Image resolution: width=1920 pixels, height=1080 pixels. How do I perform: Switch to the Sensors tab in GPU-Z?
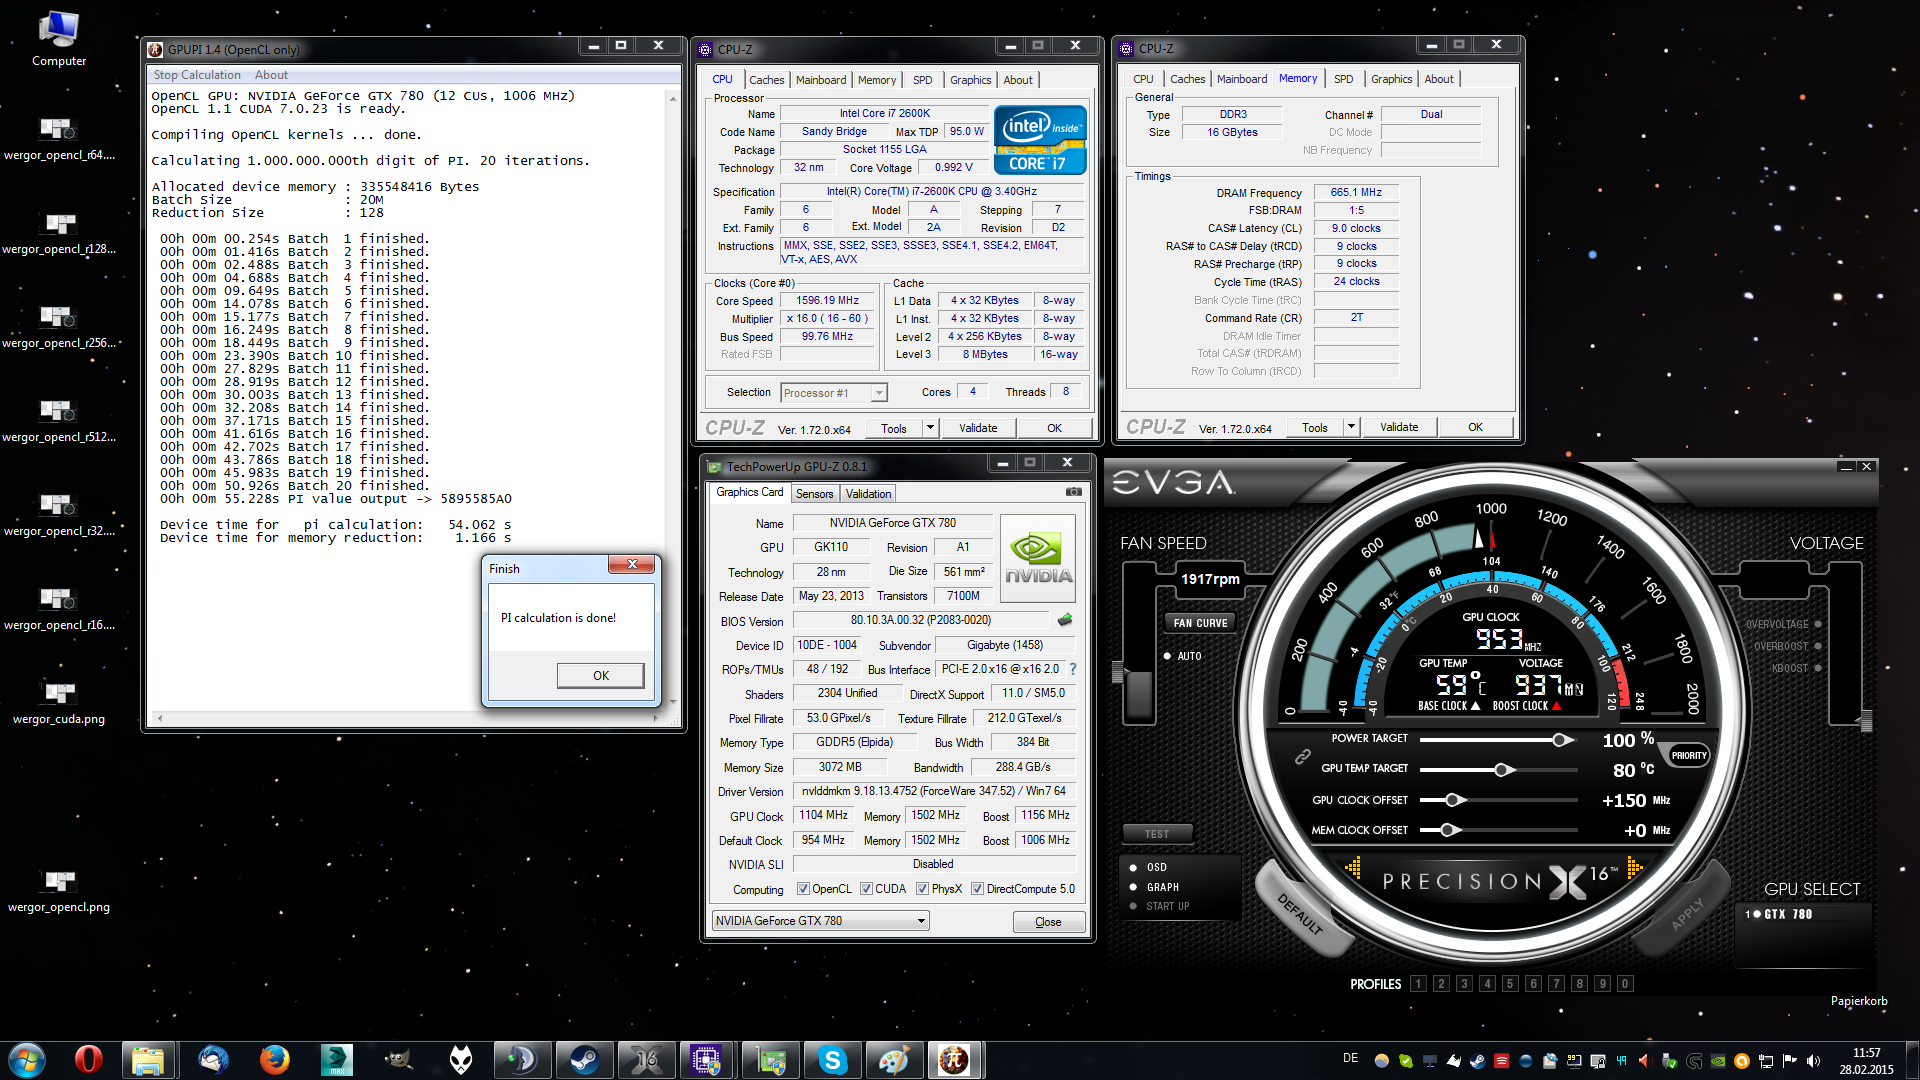pyautogui.click(x=814, y=494)
